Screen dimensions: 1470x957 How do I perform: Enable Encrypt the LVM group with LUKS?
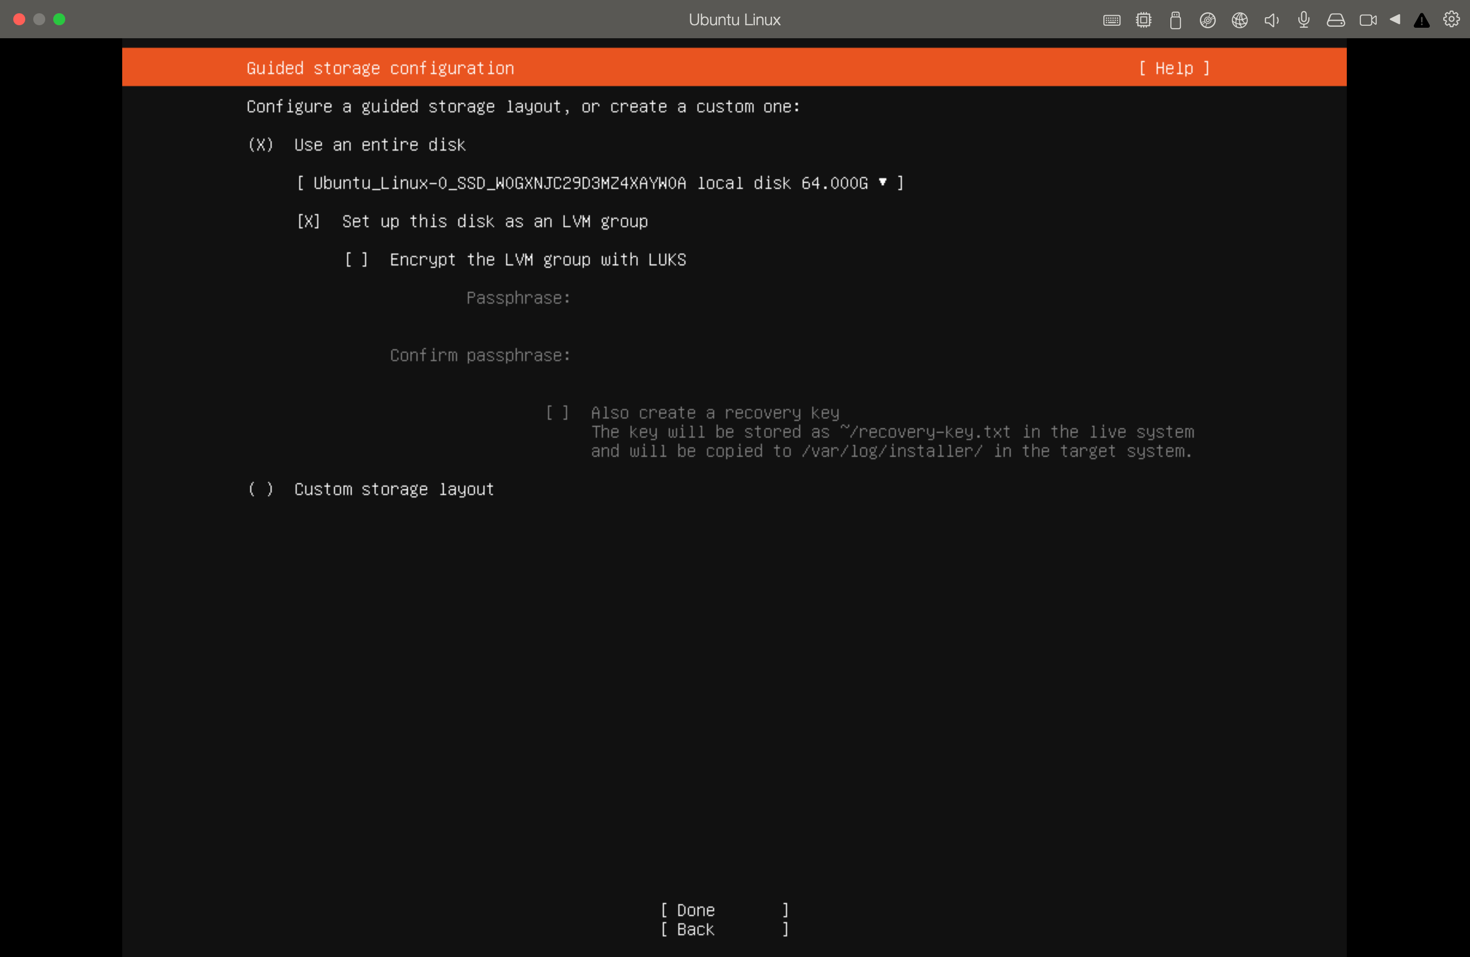tap(356, 259)
